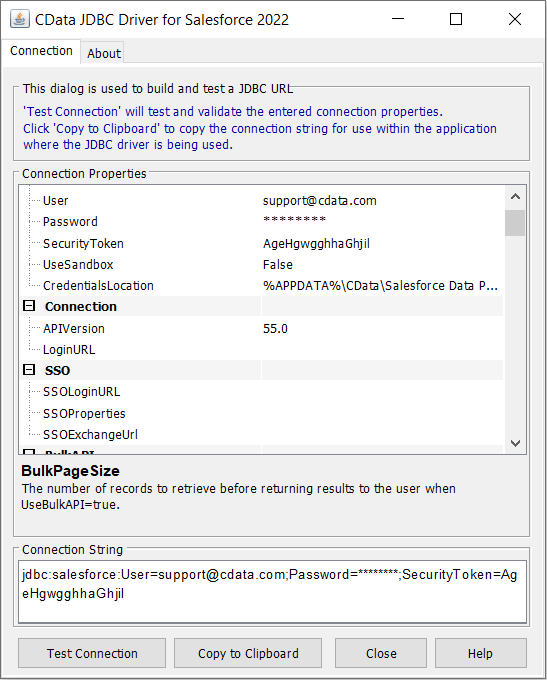Click the properties list scrollbar thumb
The width and height of the screenshot is (547, 680).
coord(515,223)
